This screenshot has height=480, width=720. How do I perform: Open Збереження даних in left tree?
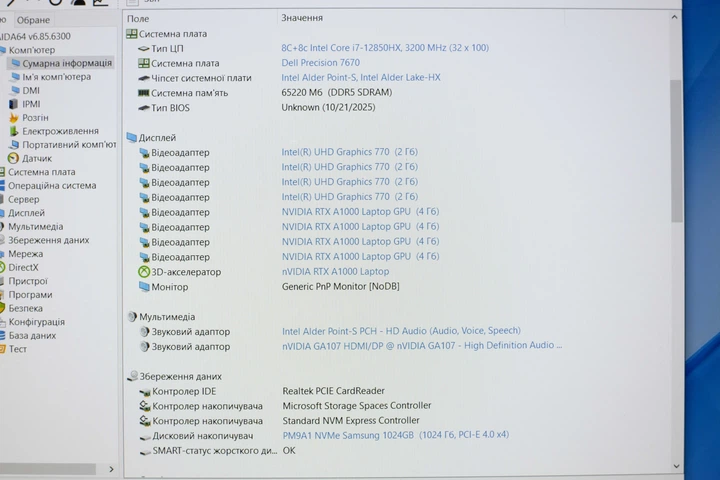tap(48, 240)
